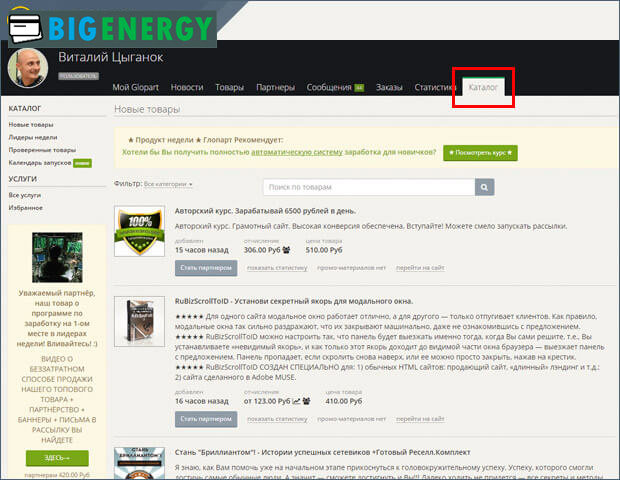Click the BIGENERGY logo card icon

(26, 28)
